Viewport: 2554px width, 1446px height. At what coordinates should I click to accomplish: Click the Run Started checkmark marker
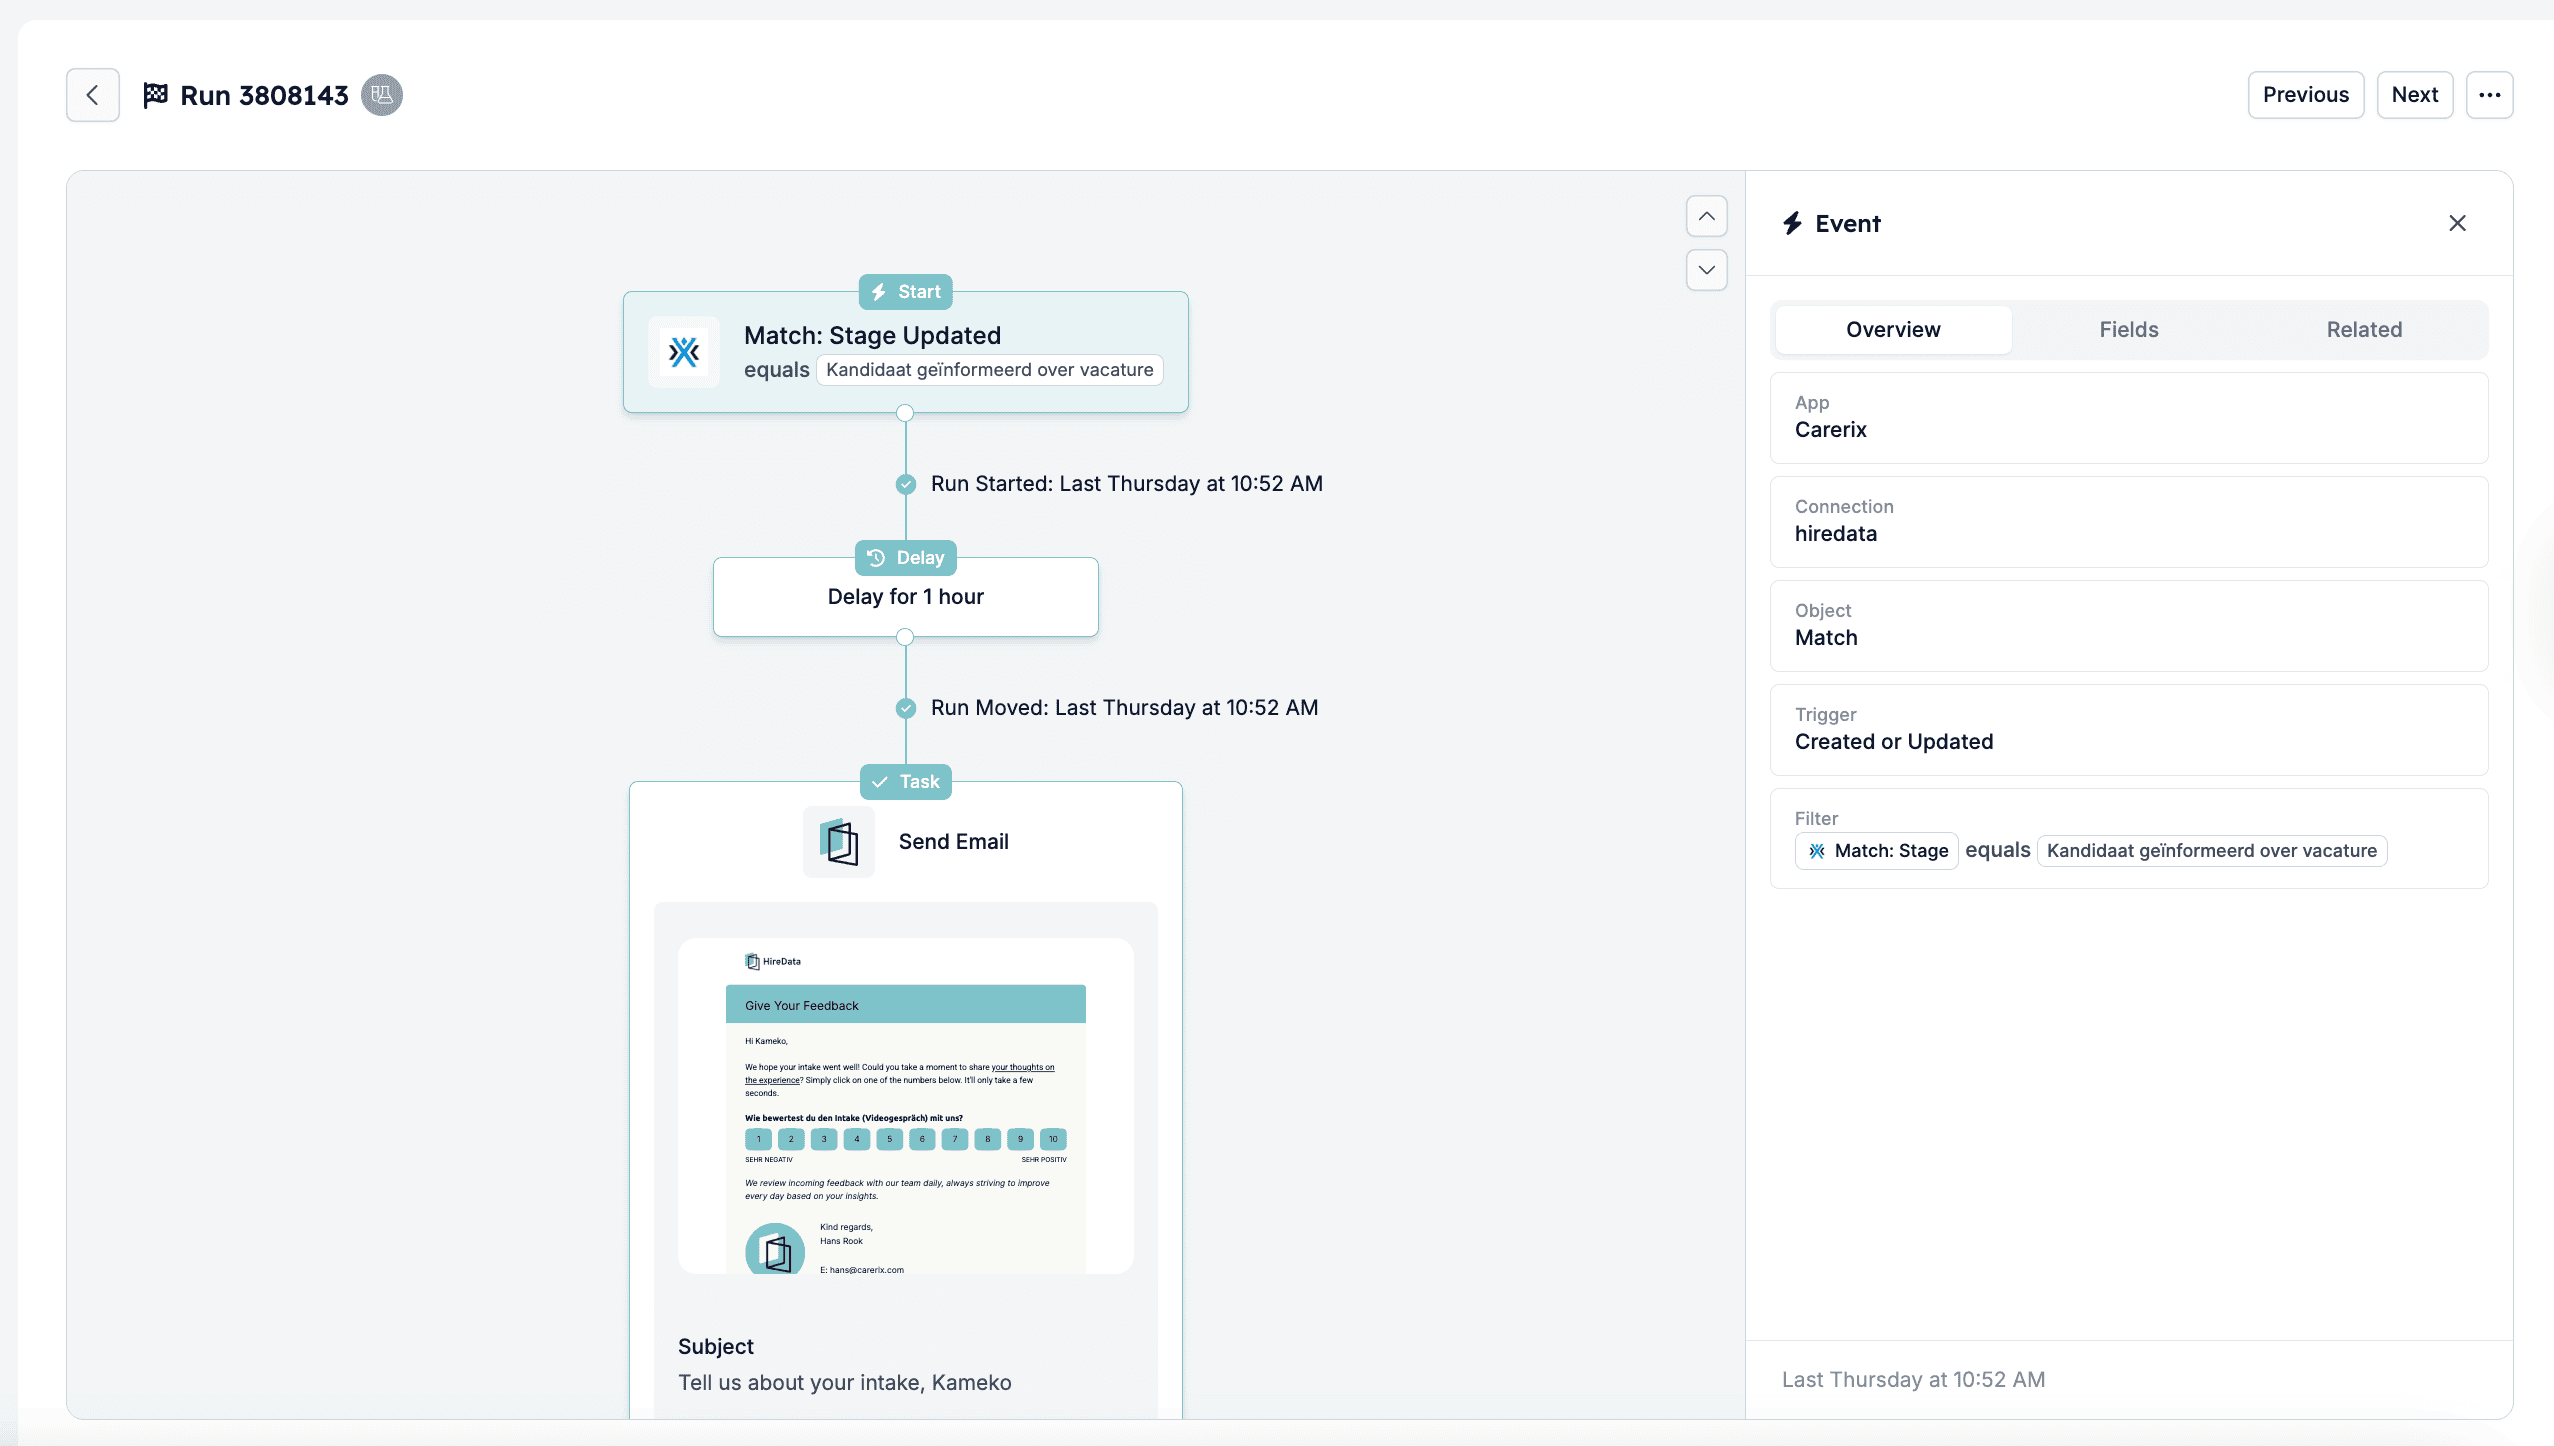coord(906,484)
